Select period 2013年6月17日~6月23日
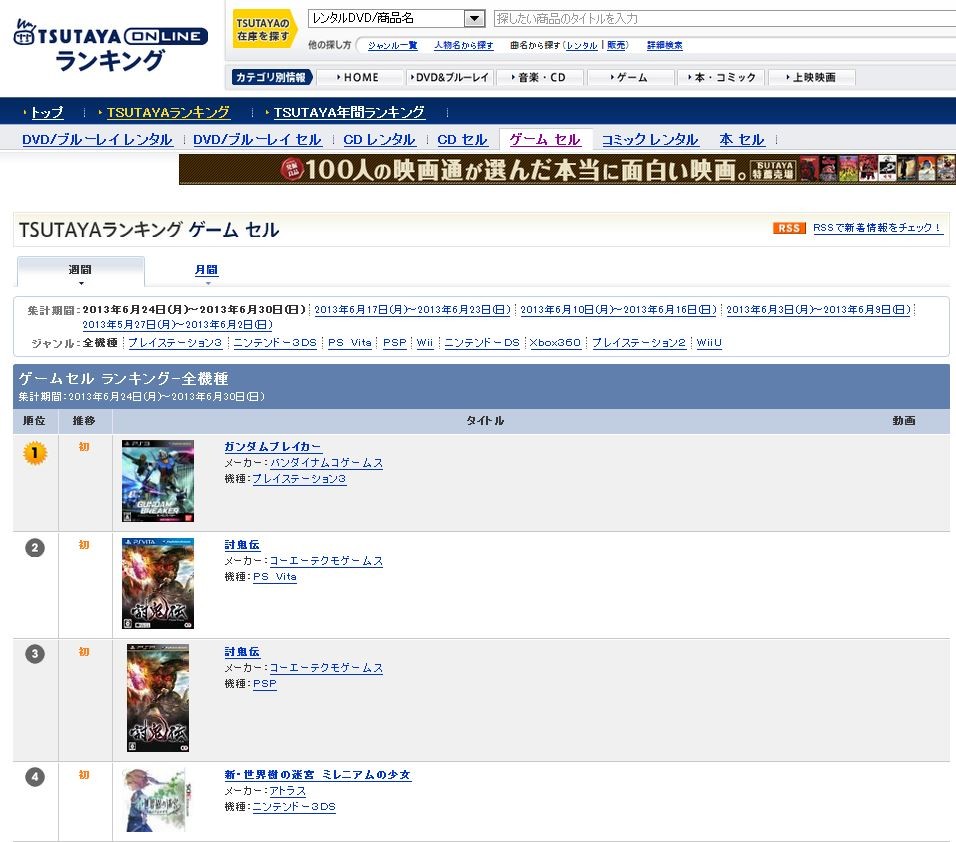 click(x=412, y=310)
